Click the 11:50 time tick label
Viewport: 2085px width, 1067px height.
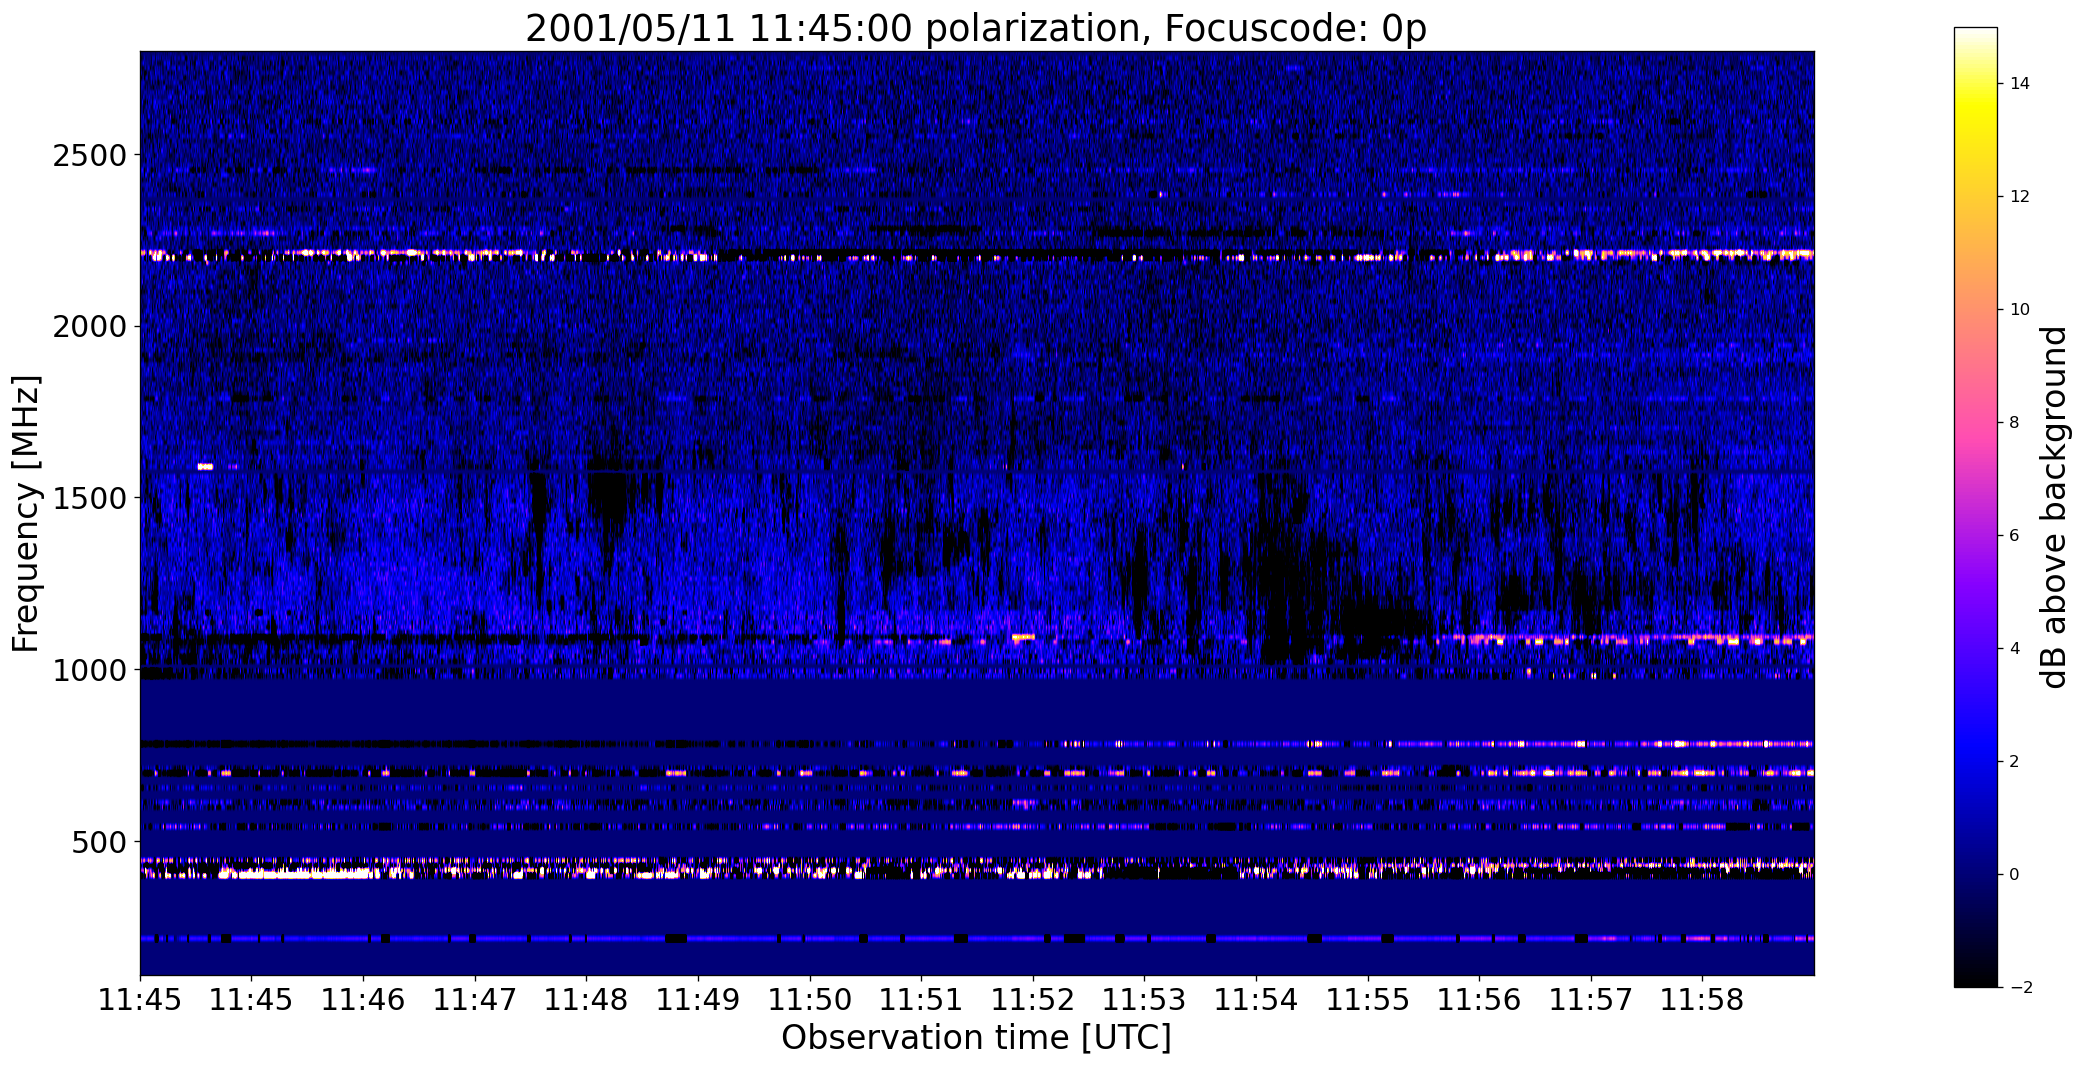coord(810,1000)
